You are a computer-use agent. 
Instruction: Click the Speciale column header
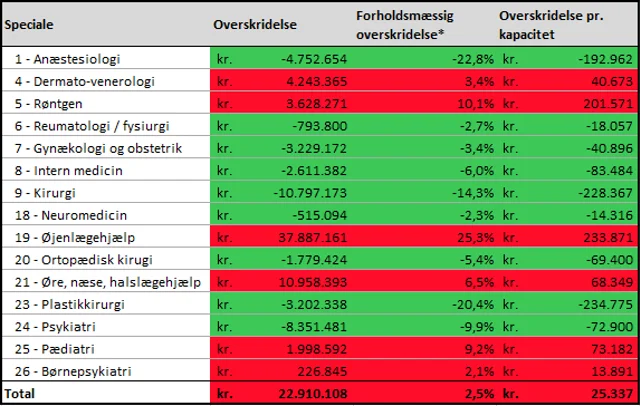click(27, 22)
